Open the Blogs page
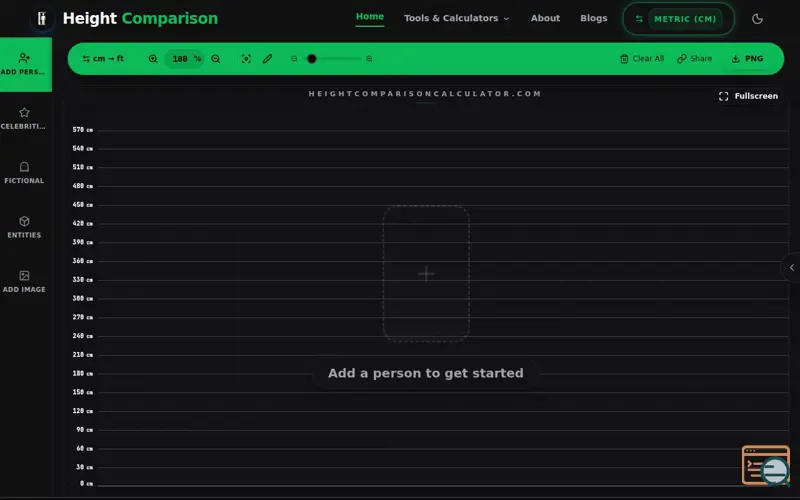The height and width of the screenshot is (500, 800). (x=593, y=18)
